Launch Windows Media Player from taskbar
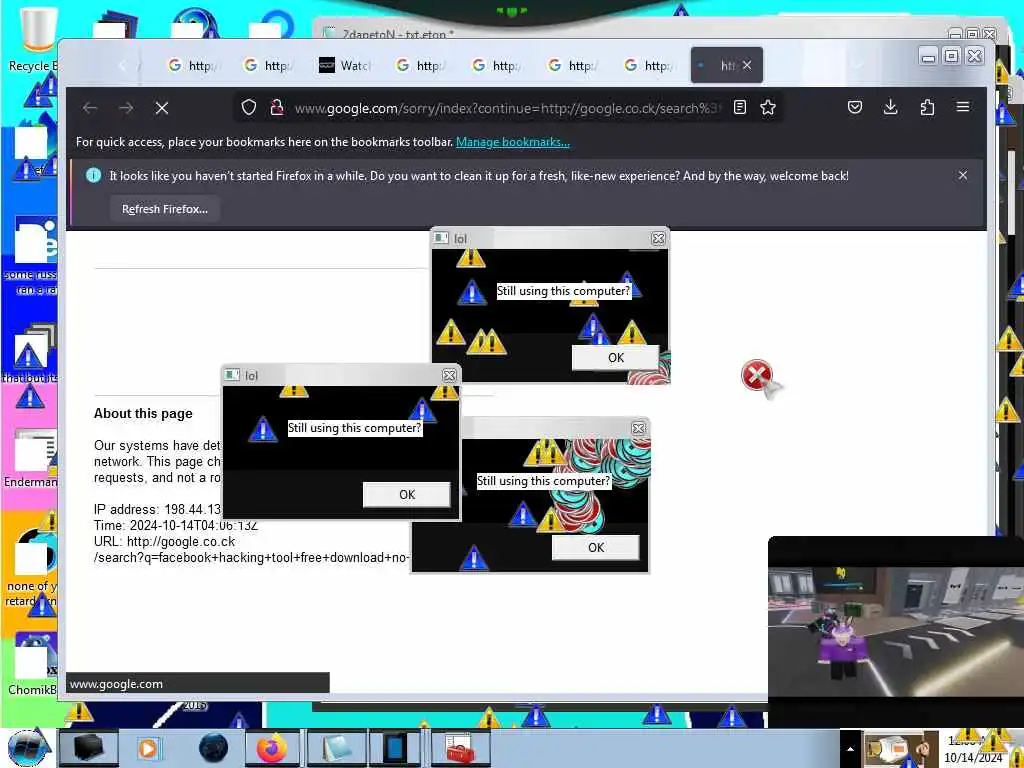This screenshot has height=768, width=1024. point(148,748)
